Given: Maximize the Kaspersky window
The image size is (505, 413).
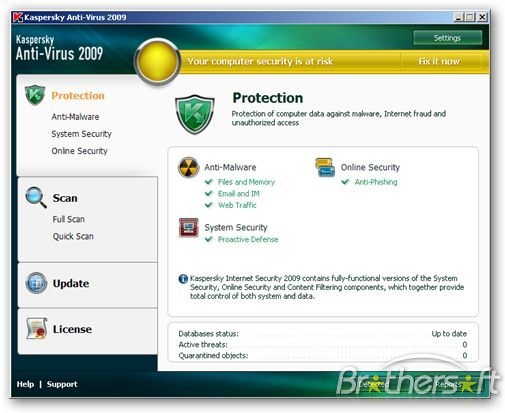Looking at the screenshot, I should point(470,17).
